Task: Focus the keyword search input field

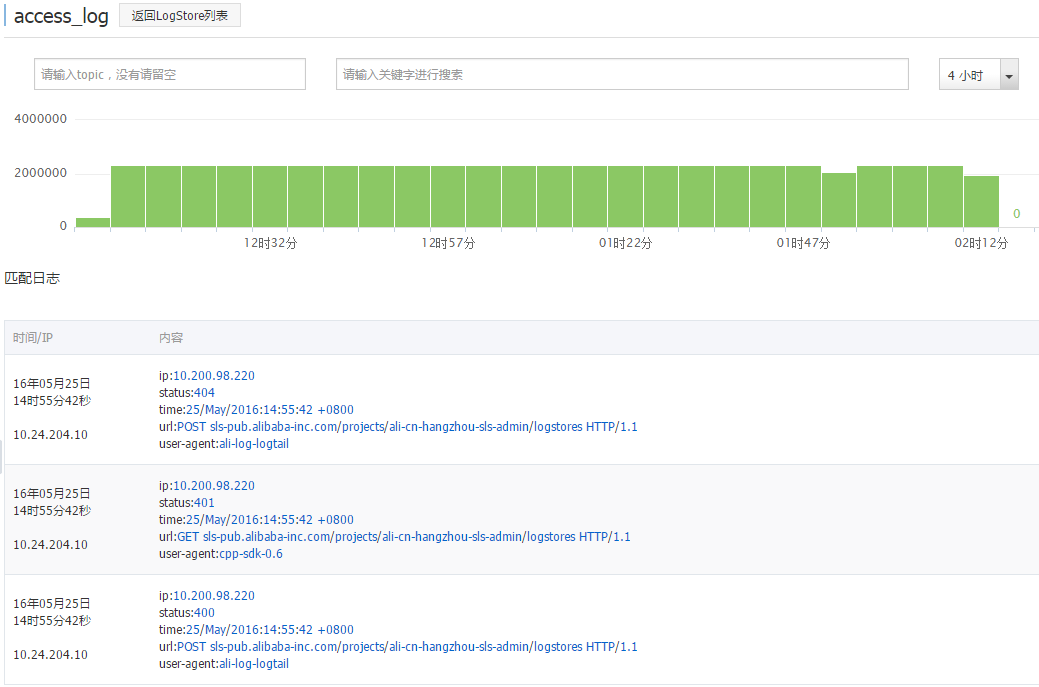Action: (622, 74)
